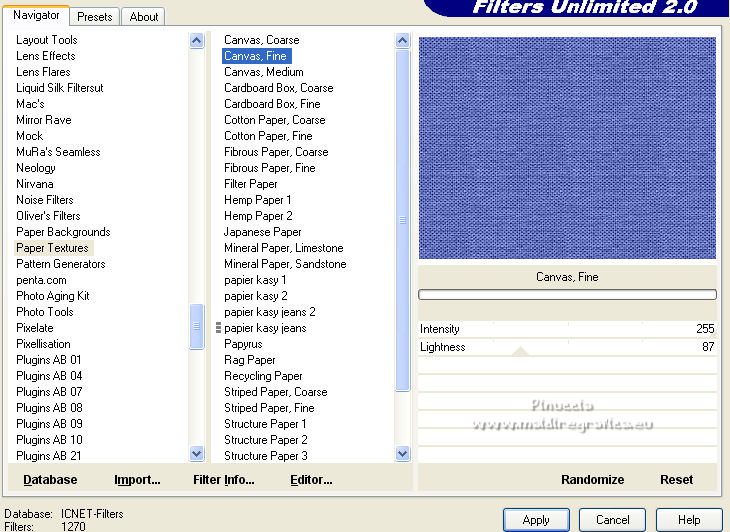730x532 pixels.
Task: Click the Canvas, Fine preview image
Action: pos(567,148)
